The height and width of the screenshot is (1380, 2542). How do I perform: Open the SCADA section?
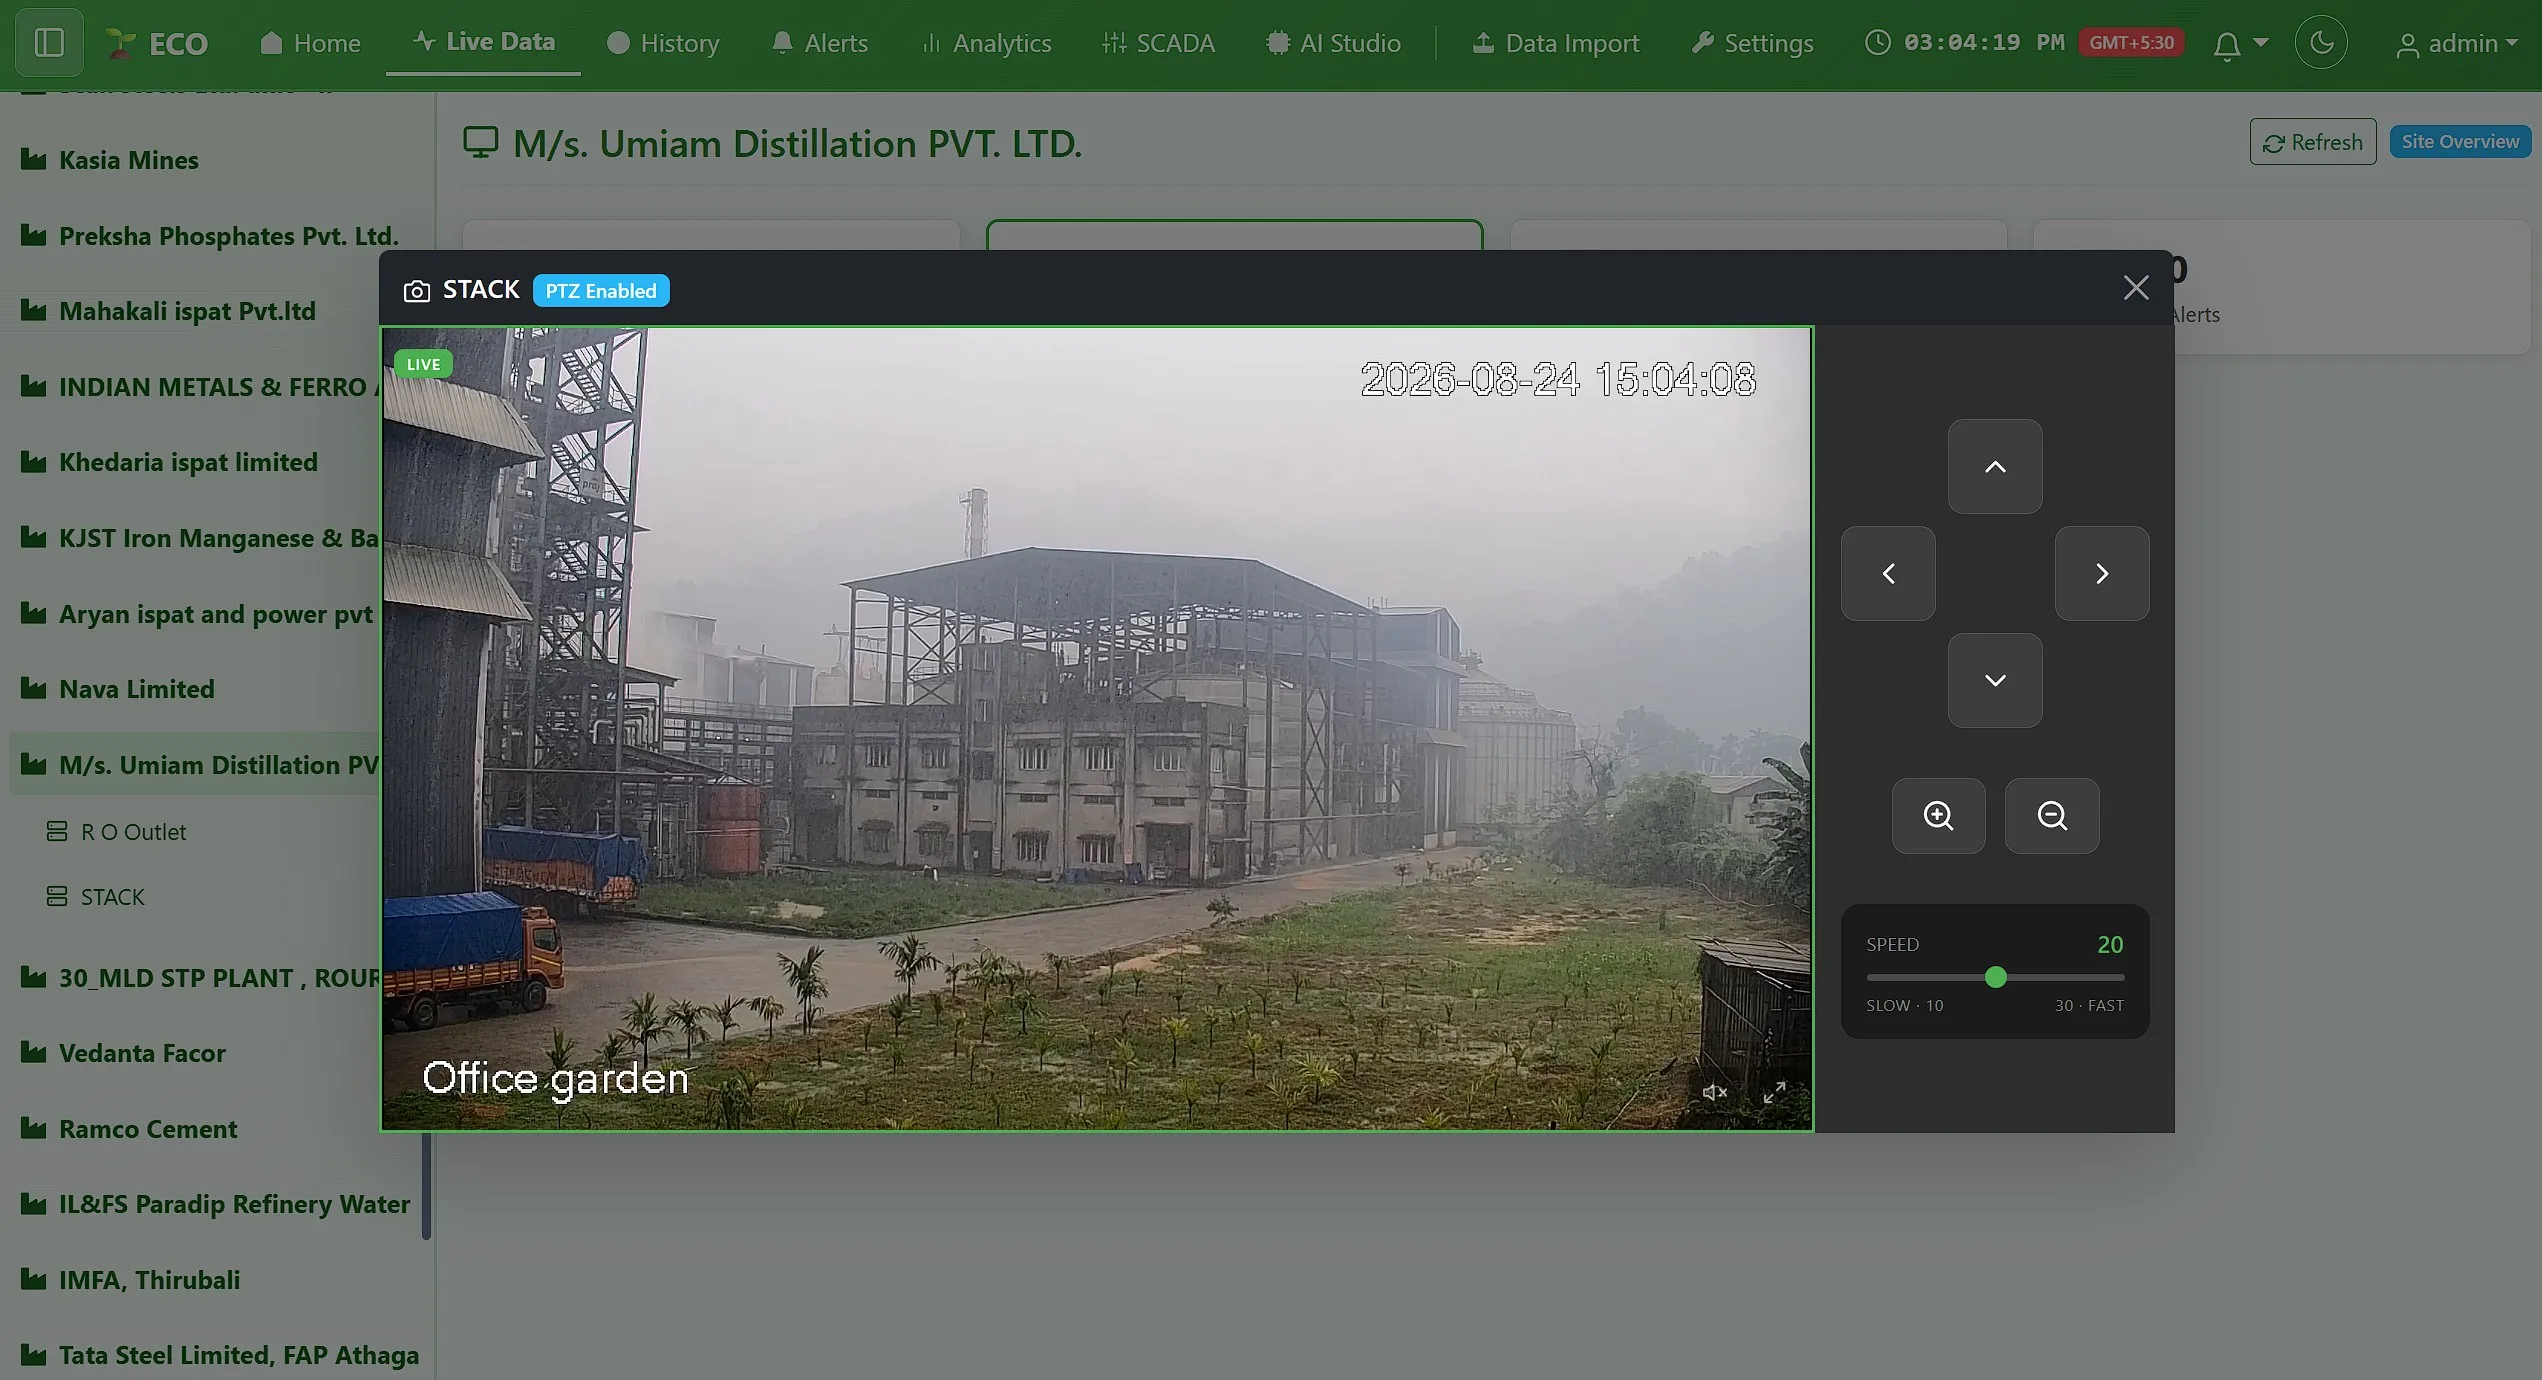[1159, 43]
